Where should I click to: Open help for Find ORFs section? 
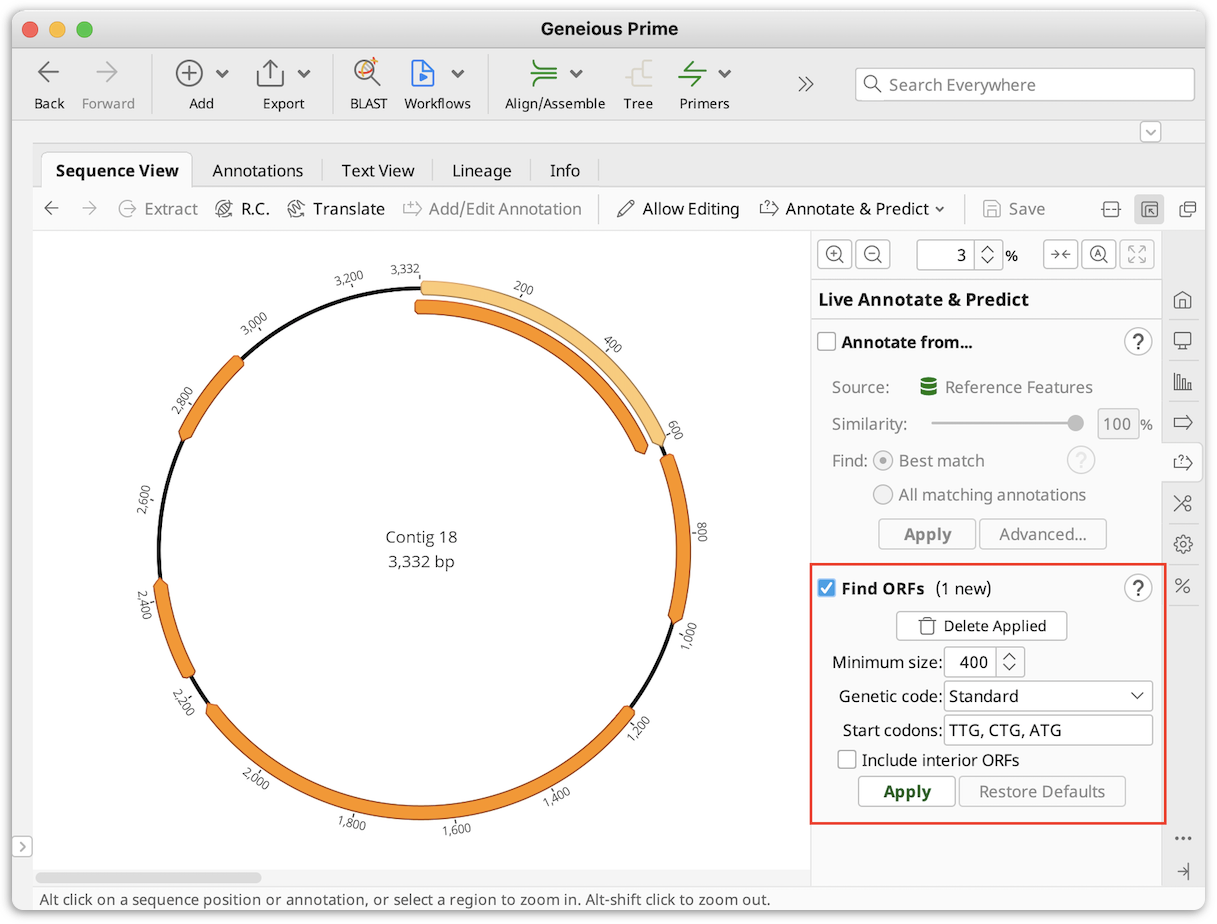1138,588
